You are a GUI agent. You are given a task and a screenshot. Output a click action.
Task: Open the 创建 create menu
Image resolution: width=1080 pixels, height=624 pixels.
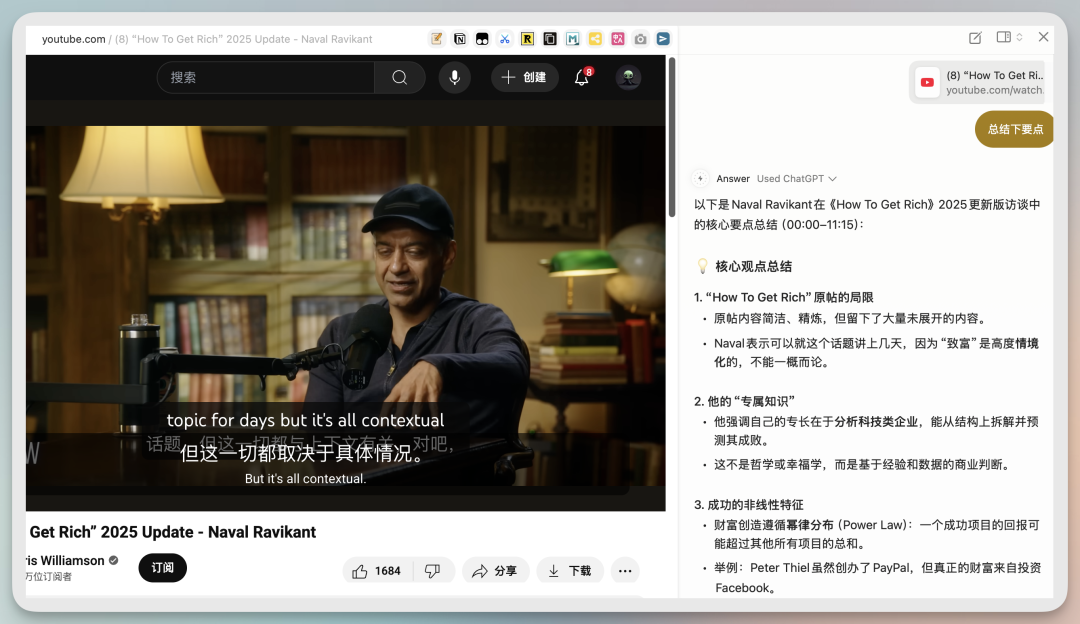[524, 78]
